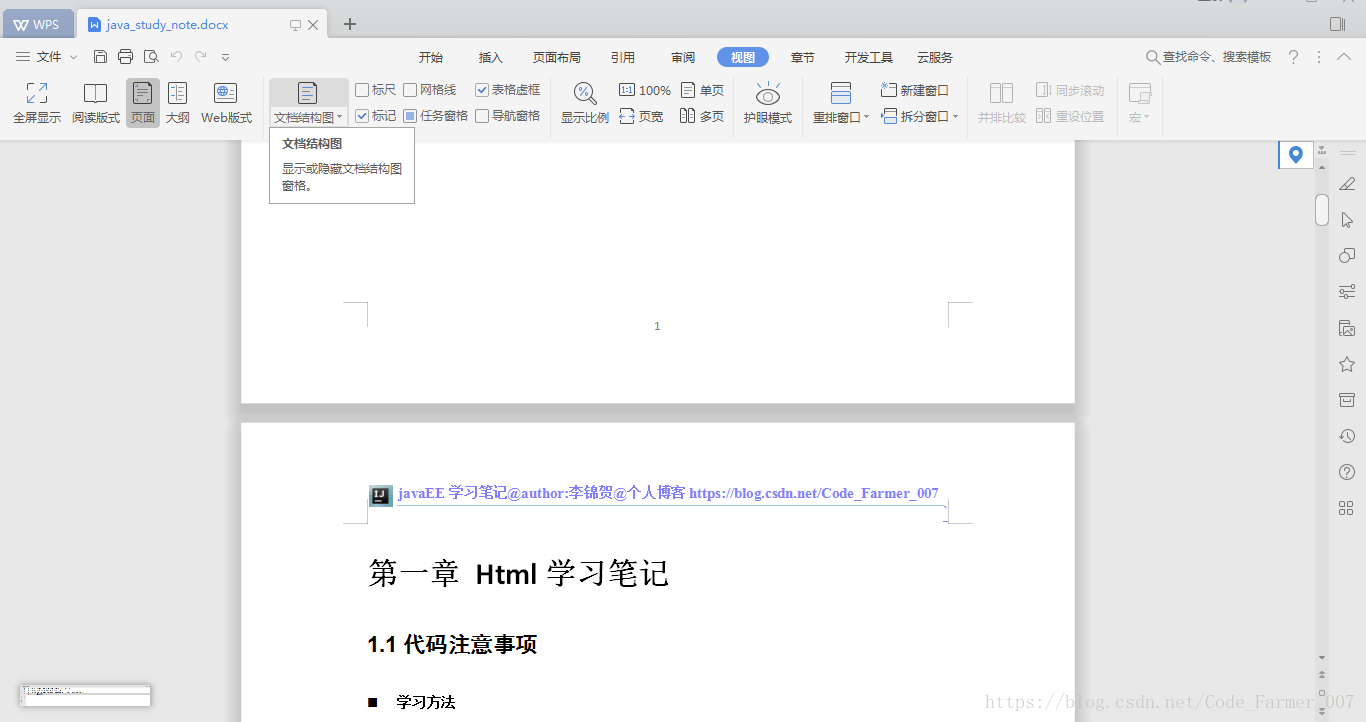Click the print icon in quick toolbar
The width and height of the screenshot is (1366, 722).
(x=125, y=57)
